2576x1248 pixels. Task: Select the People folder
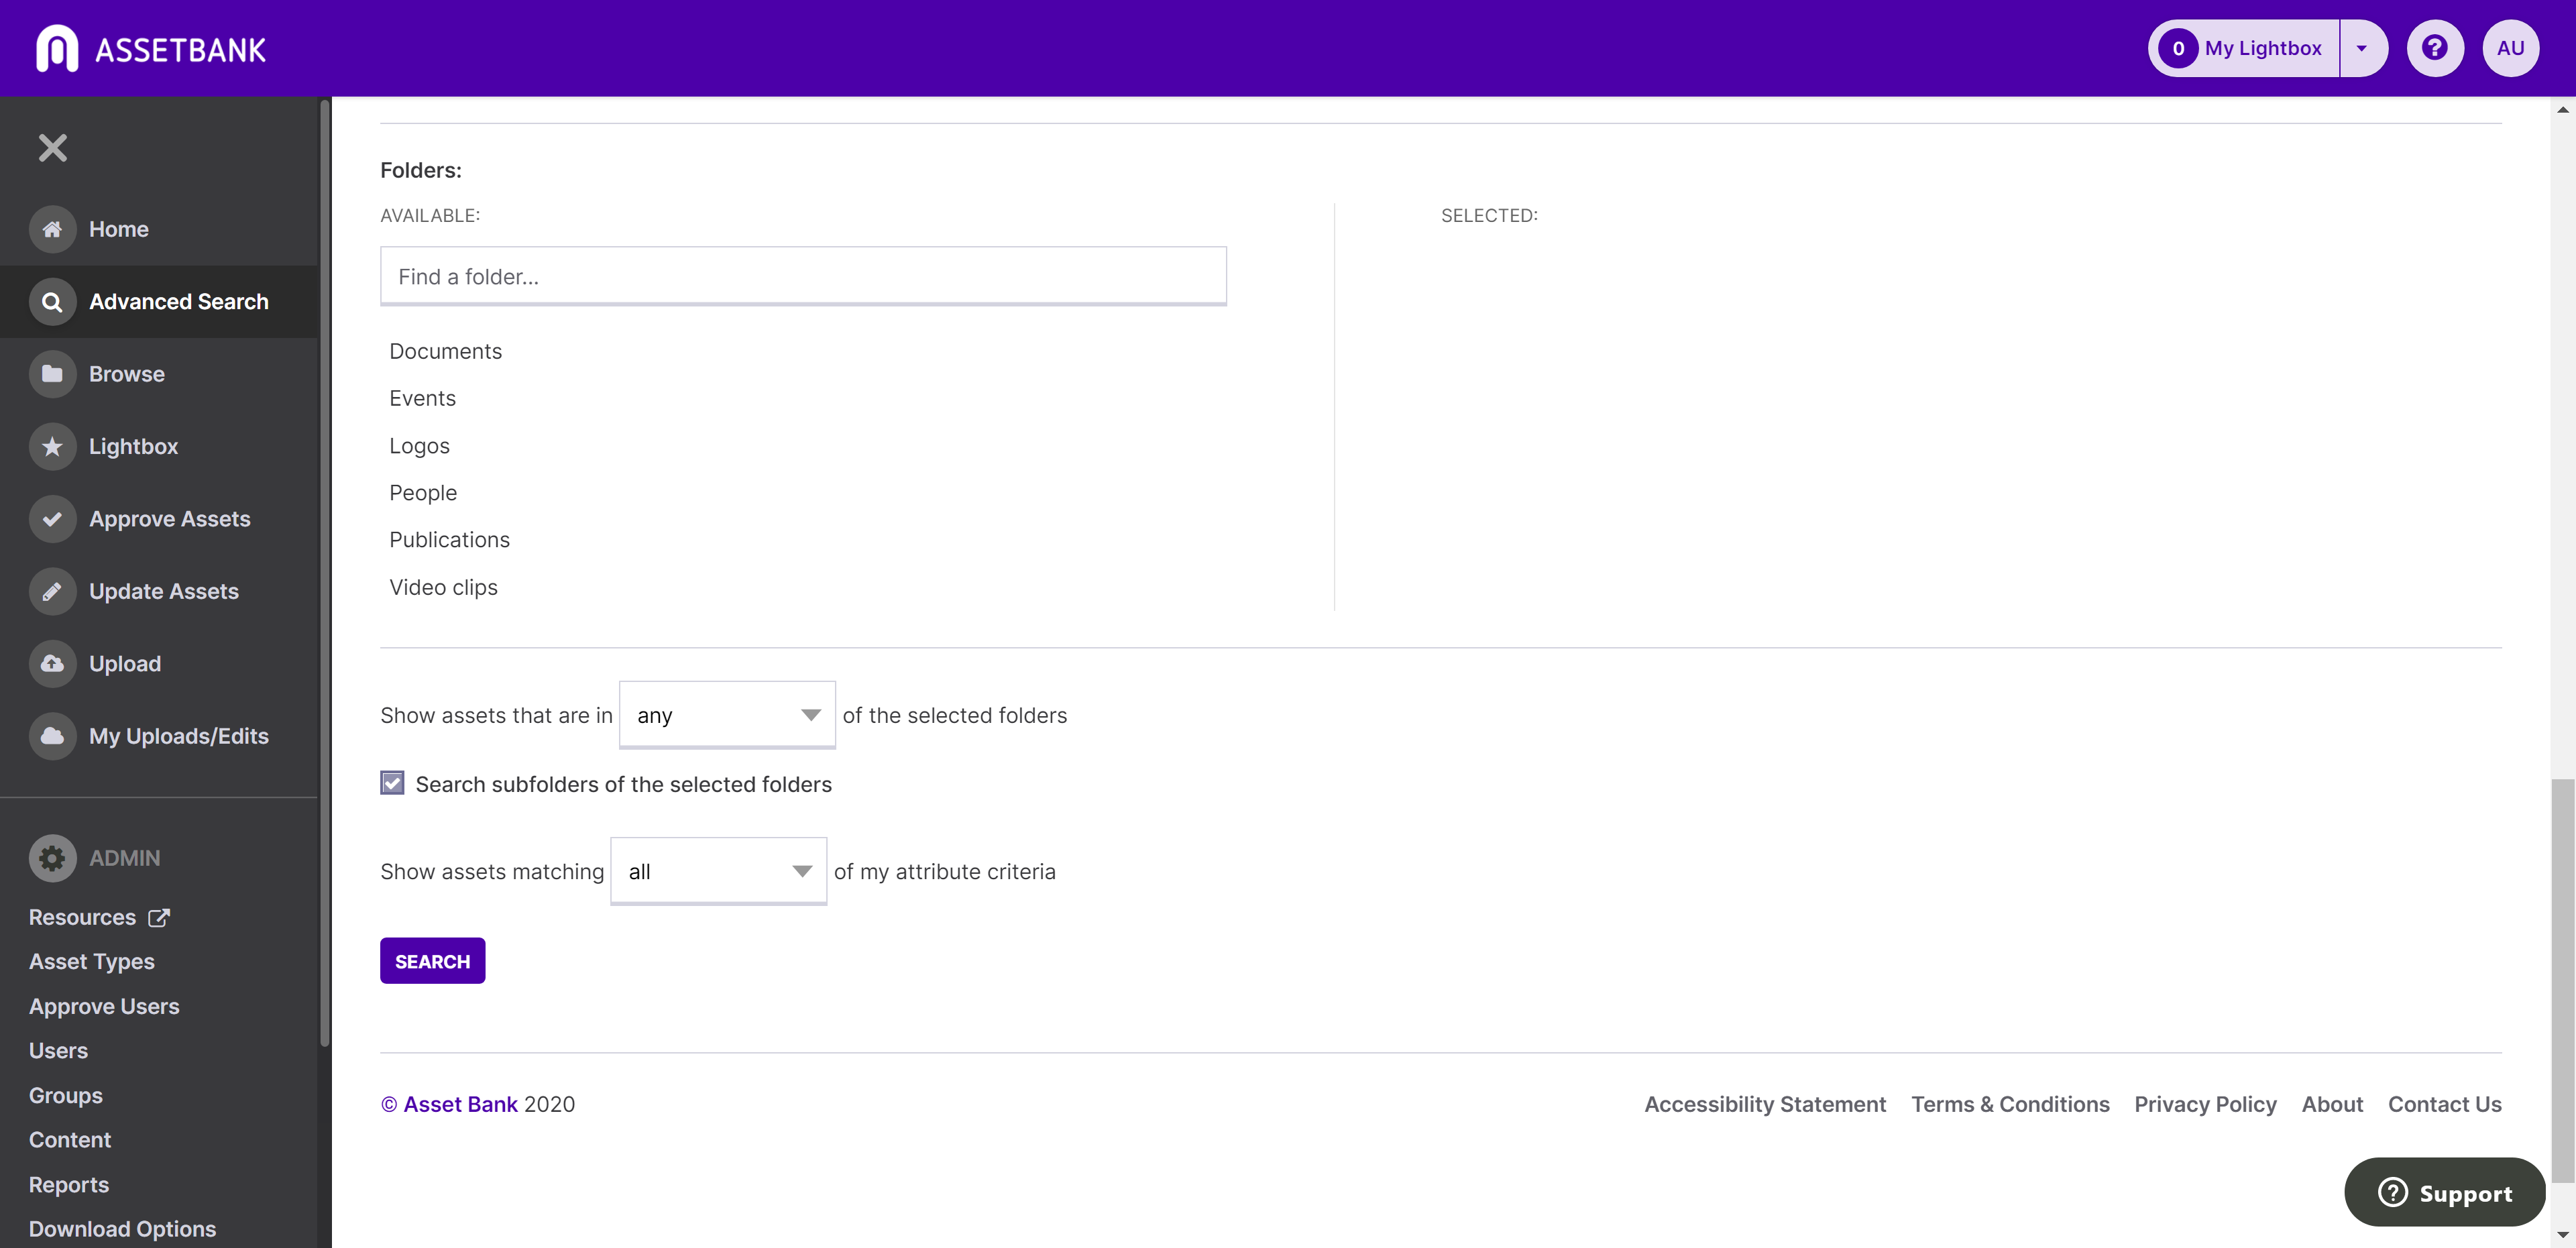[x=423, y=493]
